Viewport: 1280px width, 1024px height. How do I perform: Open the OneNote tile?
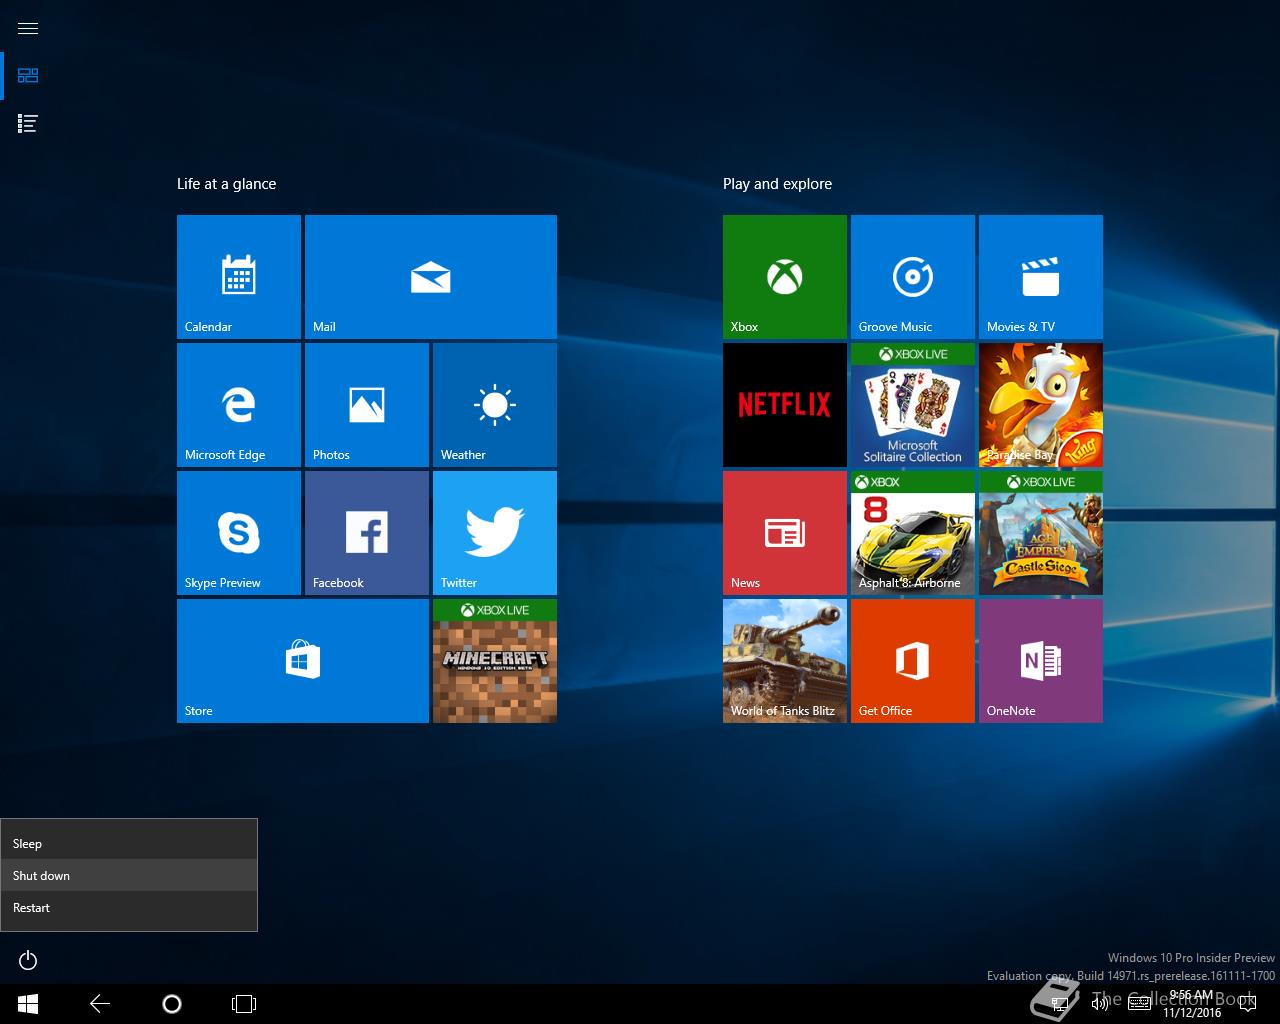(1041, 661)
